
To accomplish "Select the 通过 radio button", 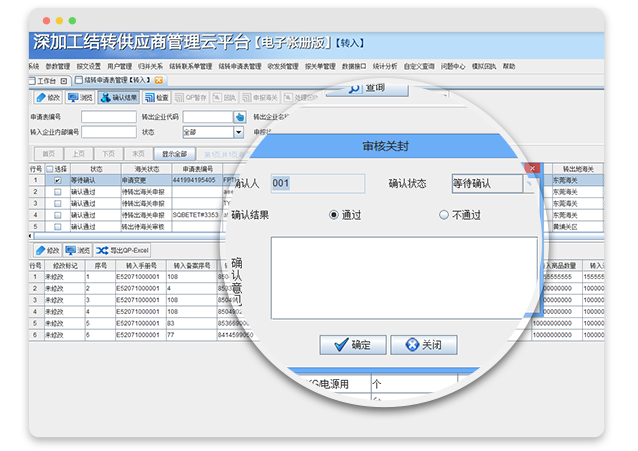I will point(334,215).
